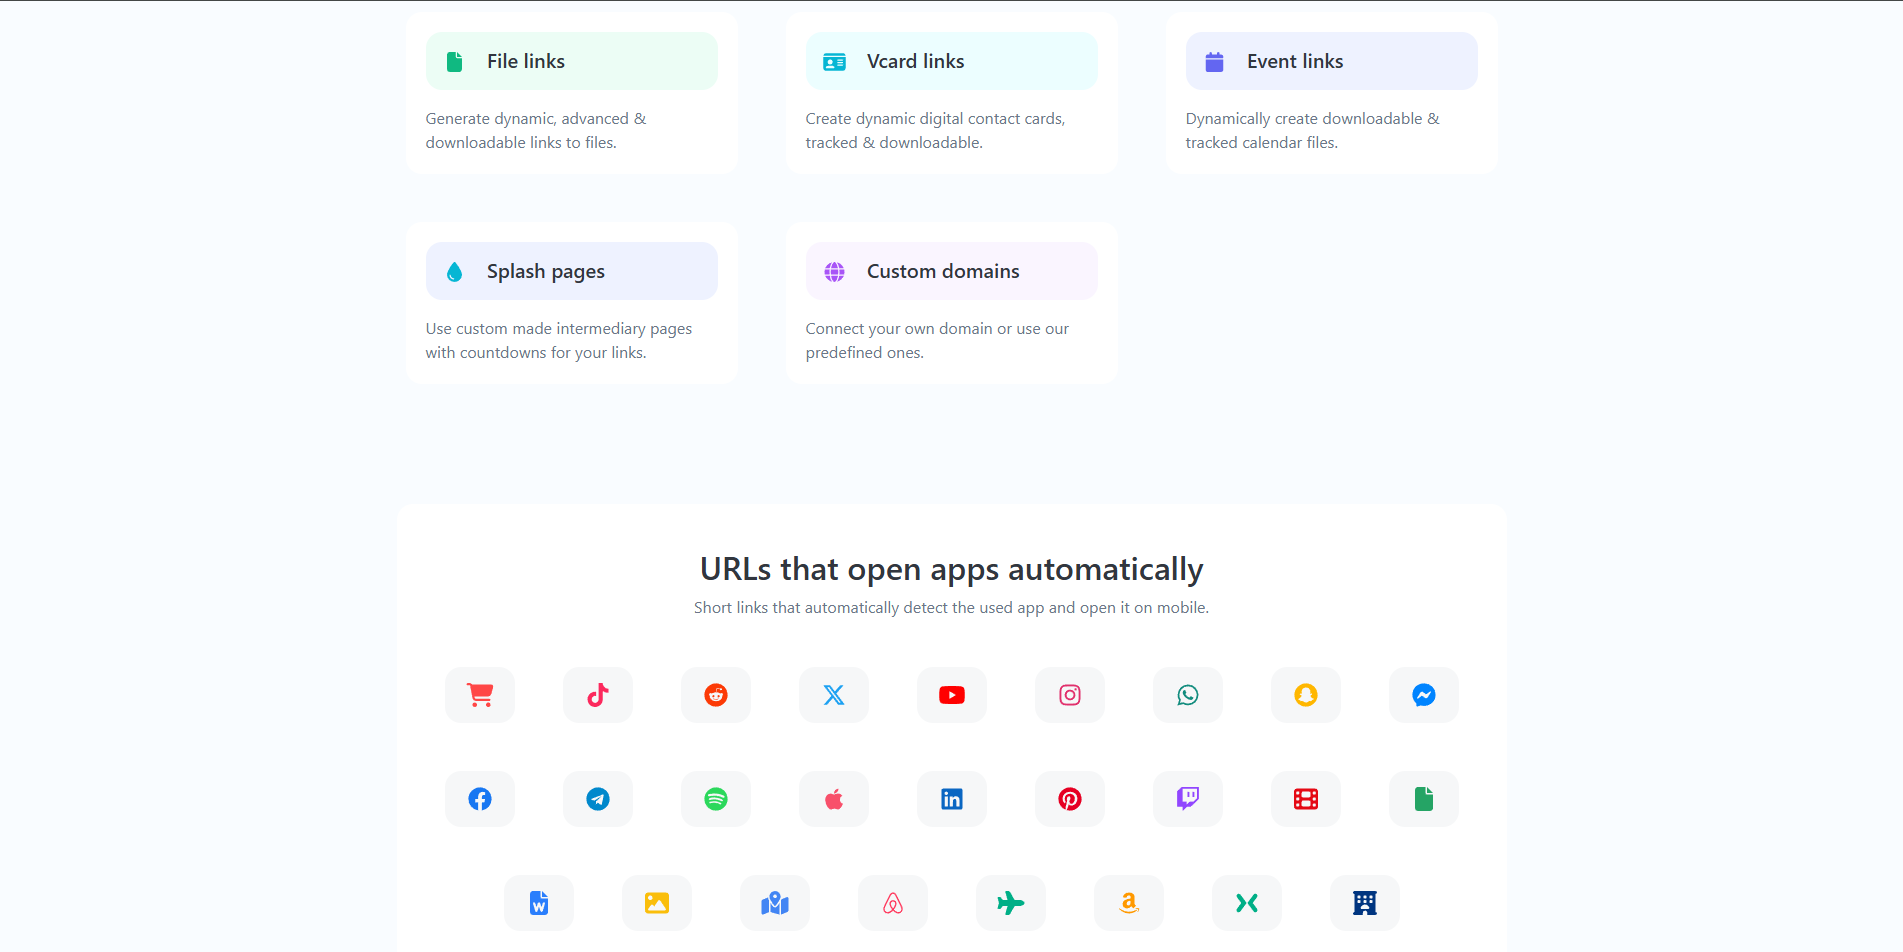Select the Instagram app icon
Image resolution: width=1903 pixels, height=952 pixels.
[x=1070, y=695]
